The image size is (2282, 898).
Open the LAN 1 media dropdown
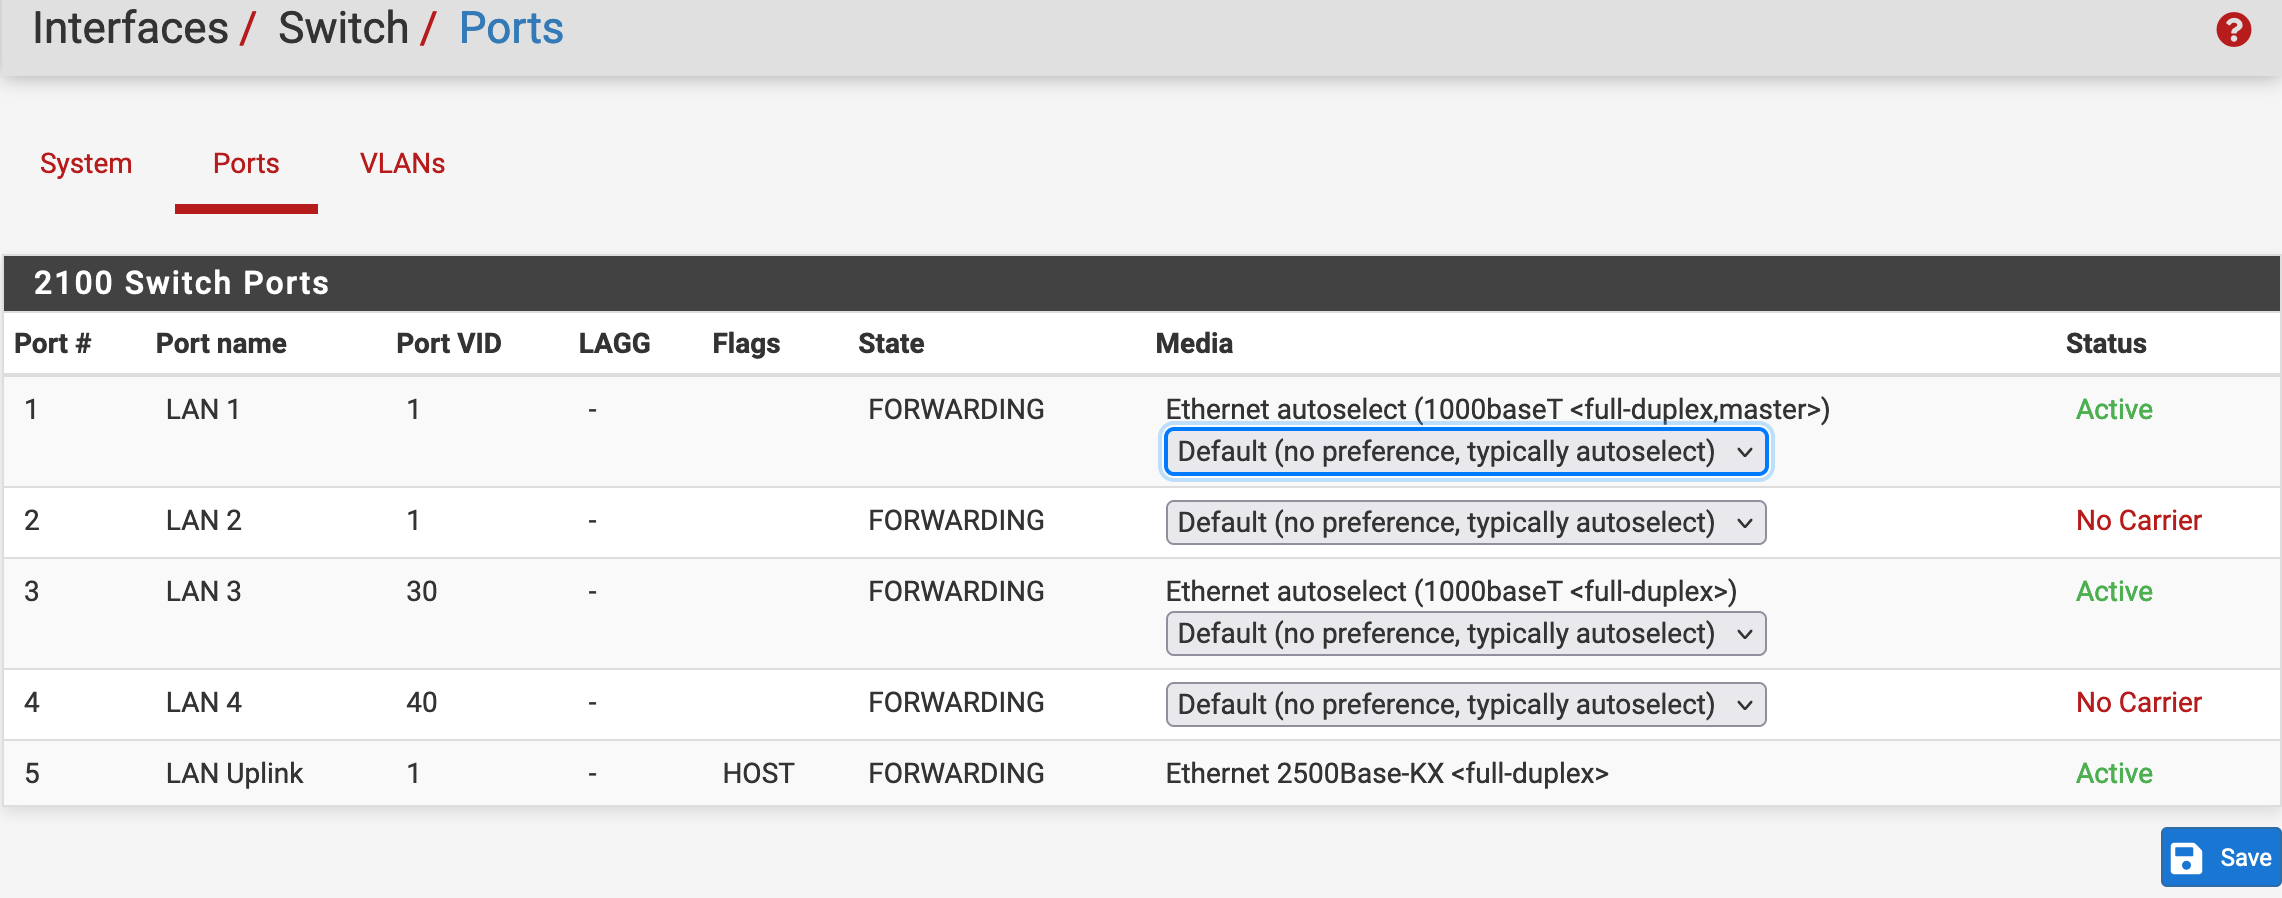point(1465,452)
